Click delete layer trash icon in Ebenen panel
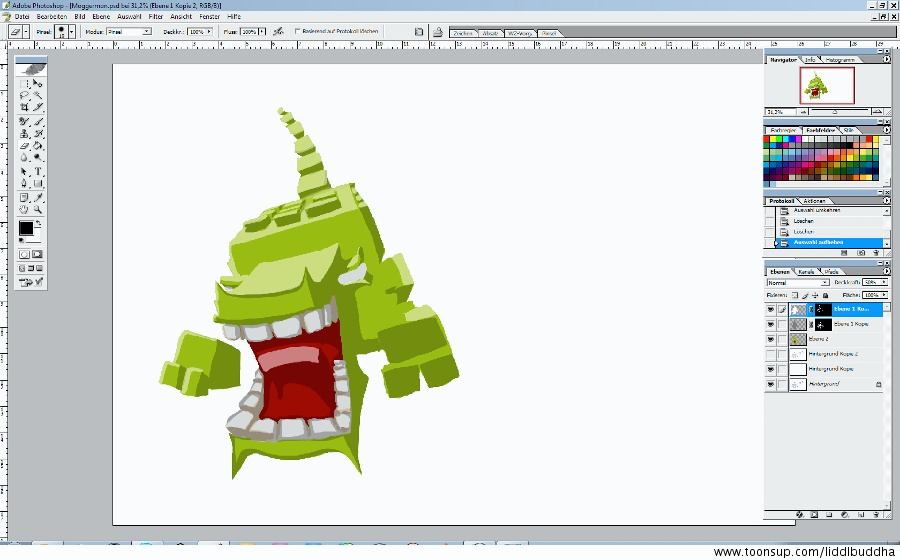This screenshot has height=560, width=900. coord(876,515)
